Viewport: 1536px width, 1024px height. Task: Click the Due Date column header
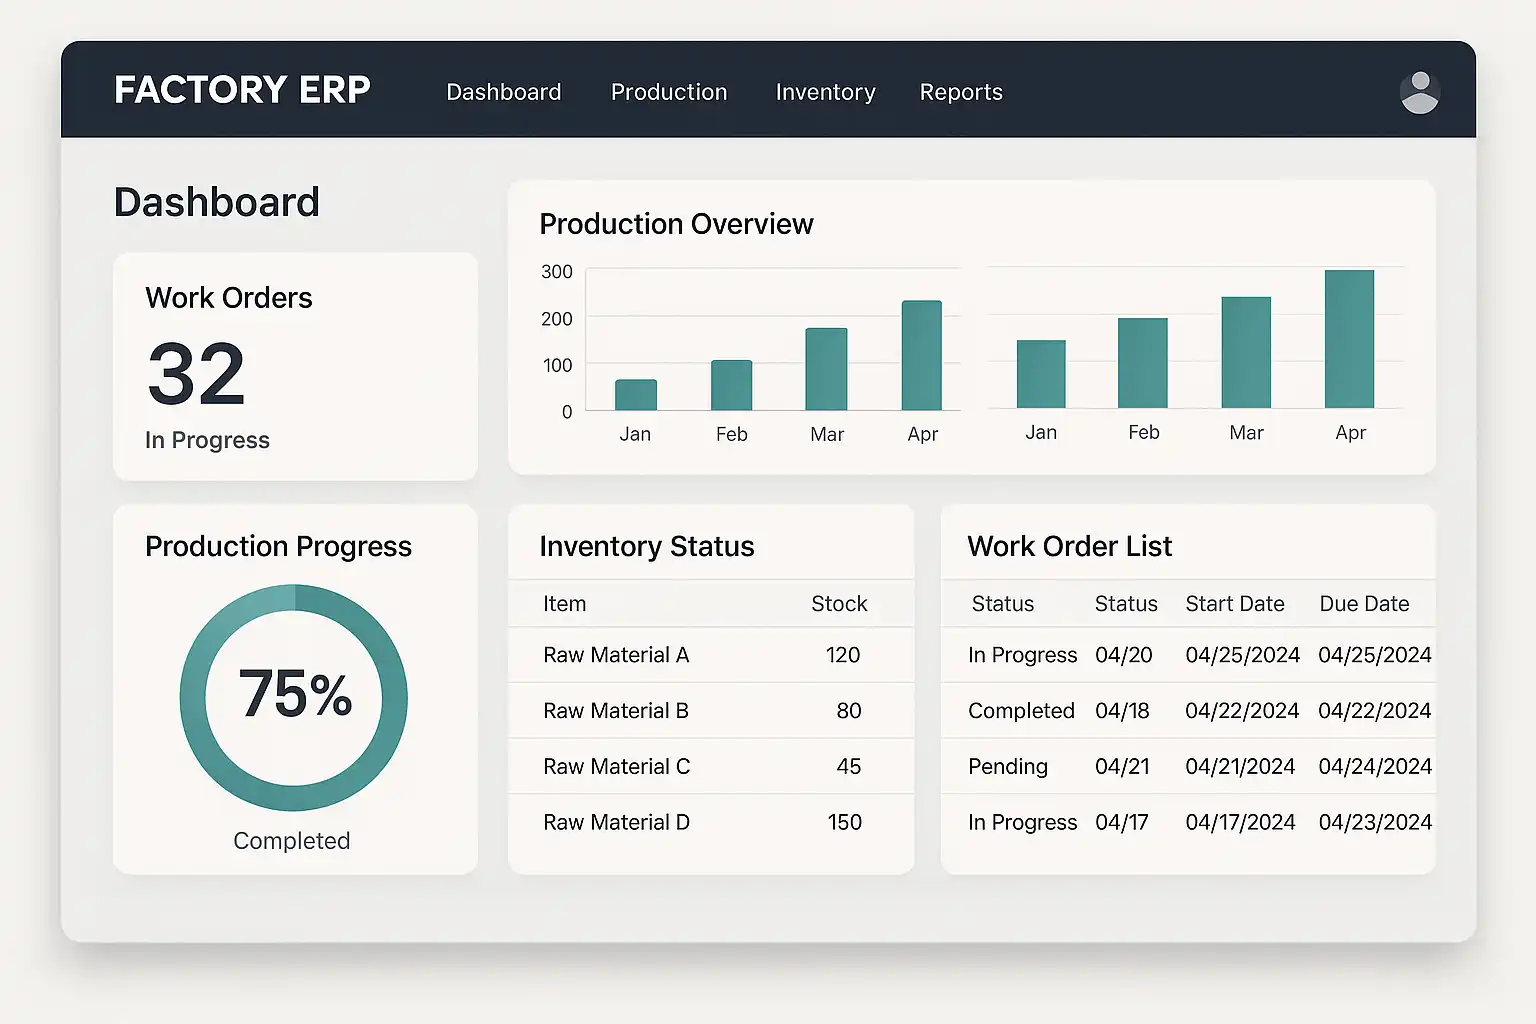[x=1364, y=604]
